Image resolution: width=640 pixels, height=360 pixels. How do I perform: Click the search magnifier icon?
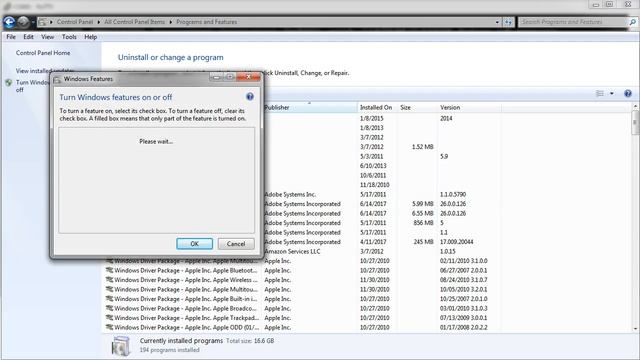[633, 22]
